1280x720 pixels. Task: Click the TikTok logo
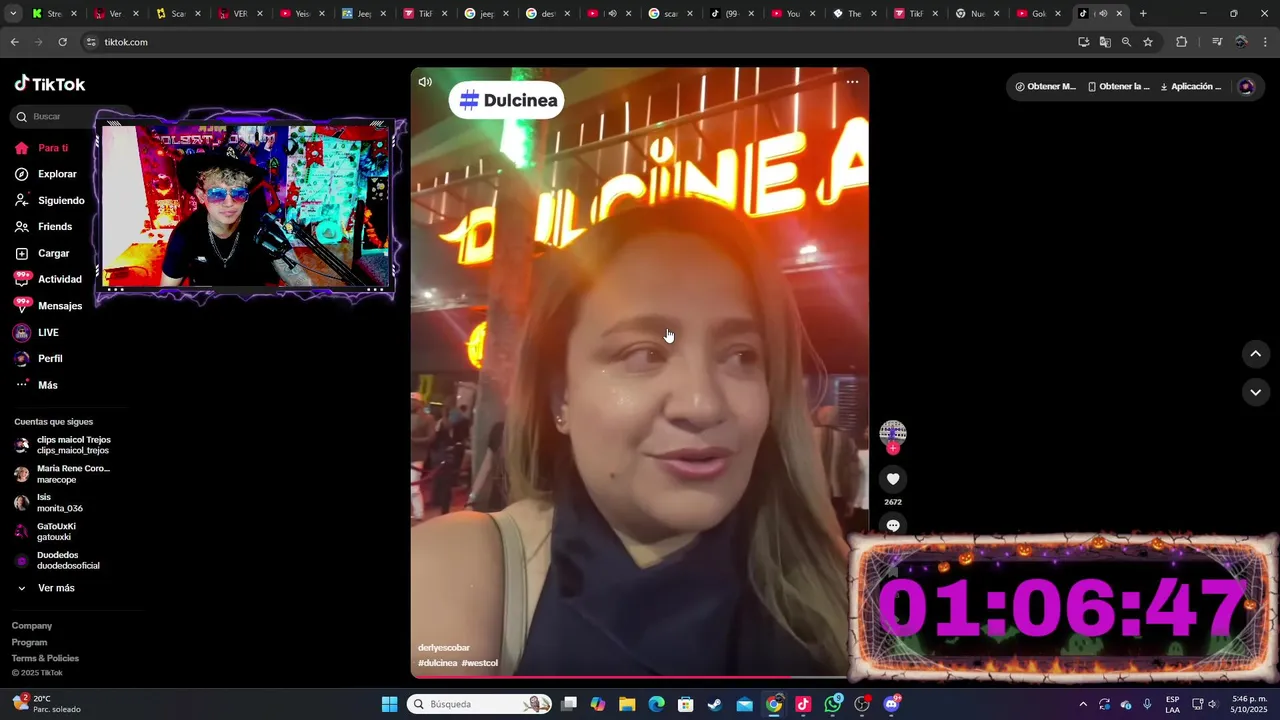coord(50,84)
